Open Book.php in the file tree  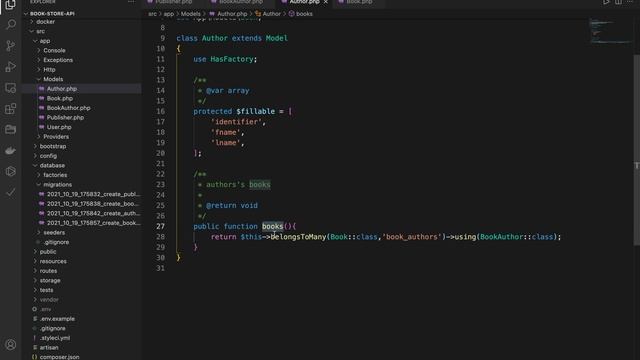[60, 98]
